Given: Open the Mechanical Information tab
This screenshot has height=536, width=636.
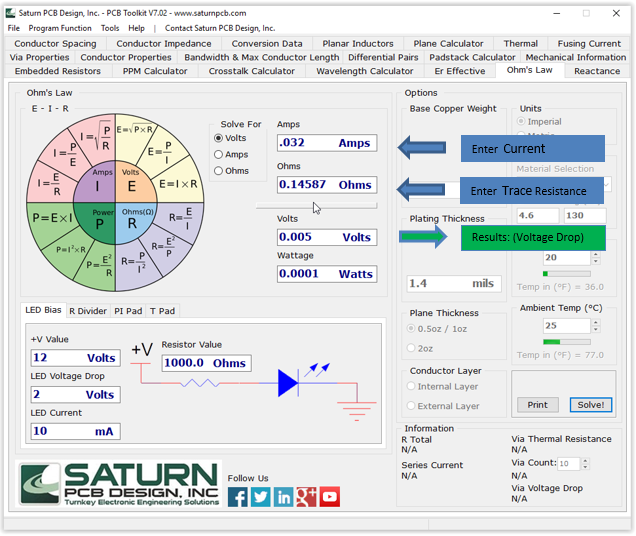Looking at the screenshot, I should (576, 57).
